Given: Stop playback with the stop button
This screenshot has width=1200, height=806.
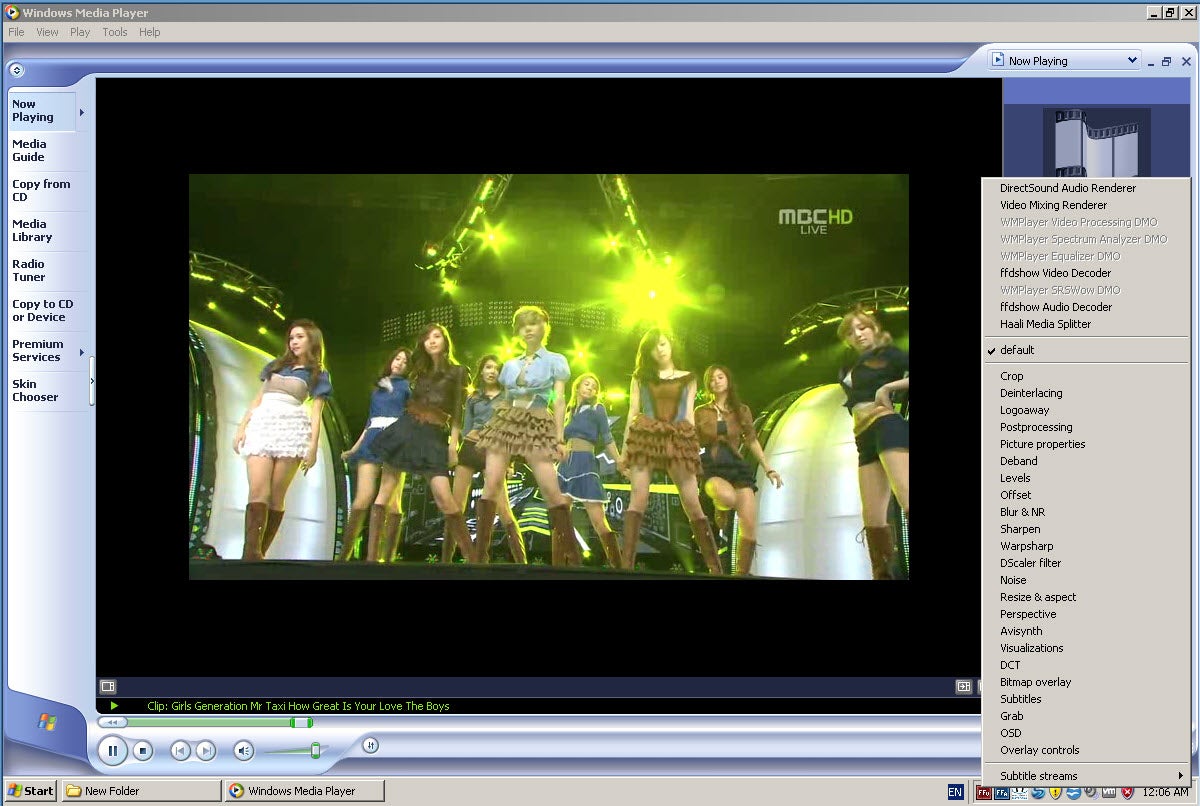Looking at the screenshot, I should pyautogui.click(x=143, y=750).
